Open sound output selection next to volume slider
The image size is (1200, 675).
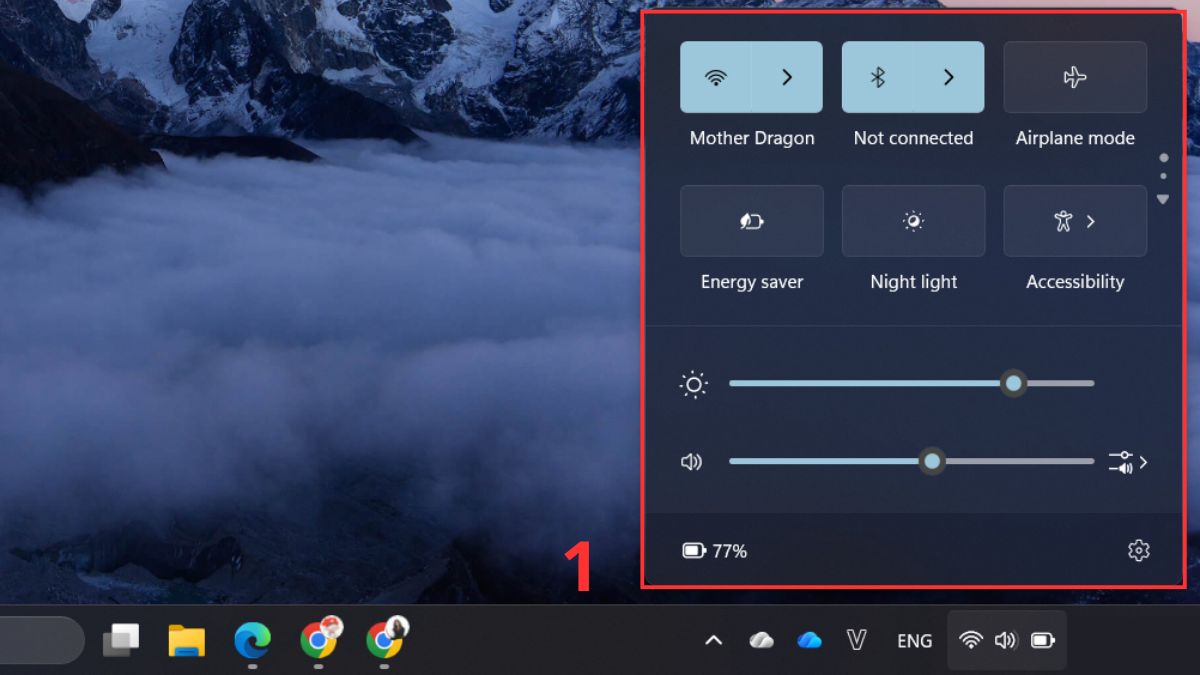(x=1128, y=462)
